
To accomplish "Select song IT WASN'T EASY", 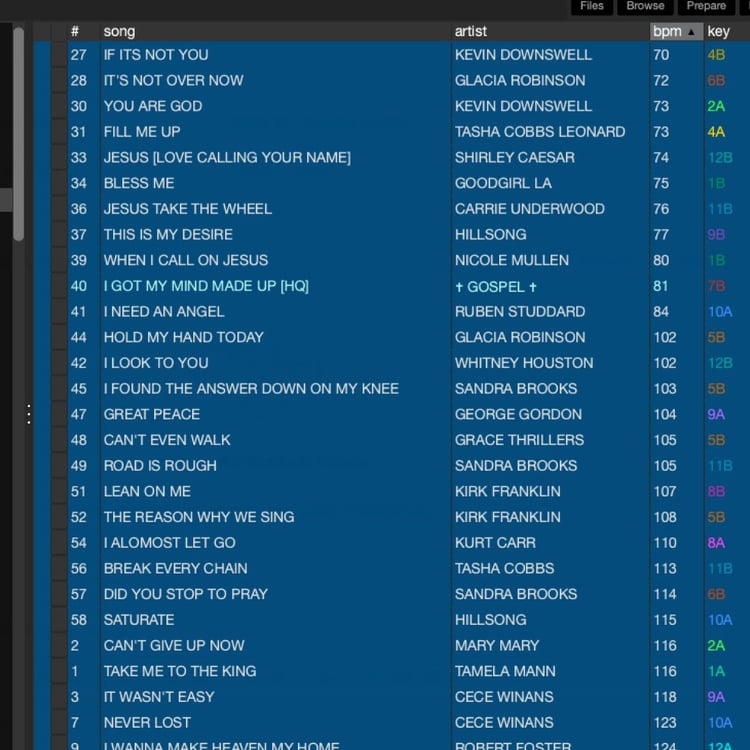I will [159, 697].
